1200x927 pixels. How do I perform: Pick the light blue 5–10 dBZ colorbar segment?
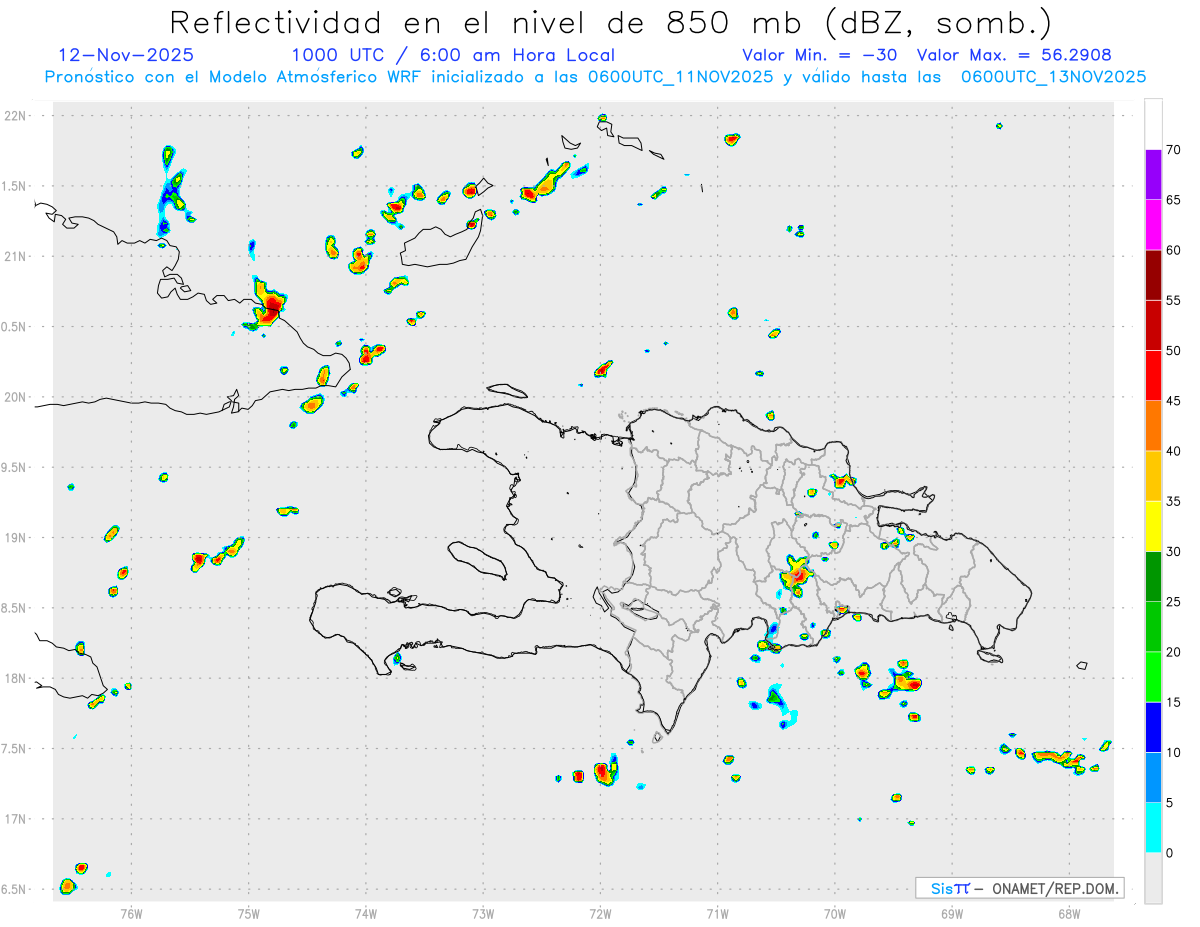[1153, 777]
